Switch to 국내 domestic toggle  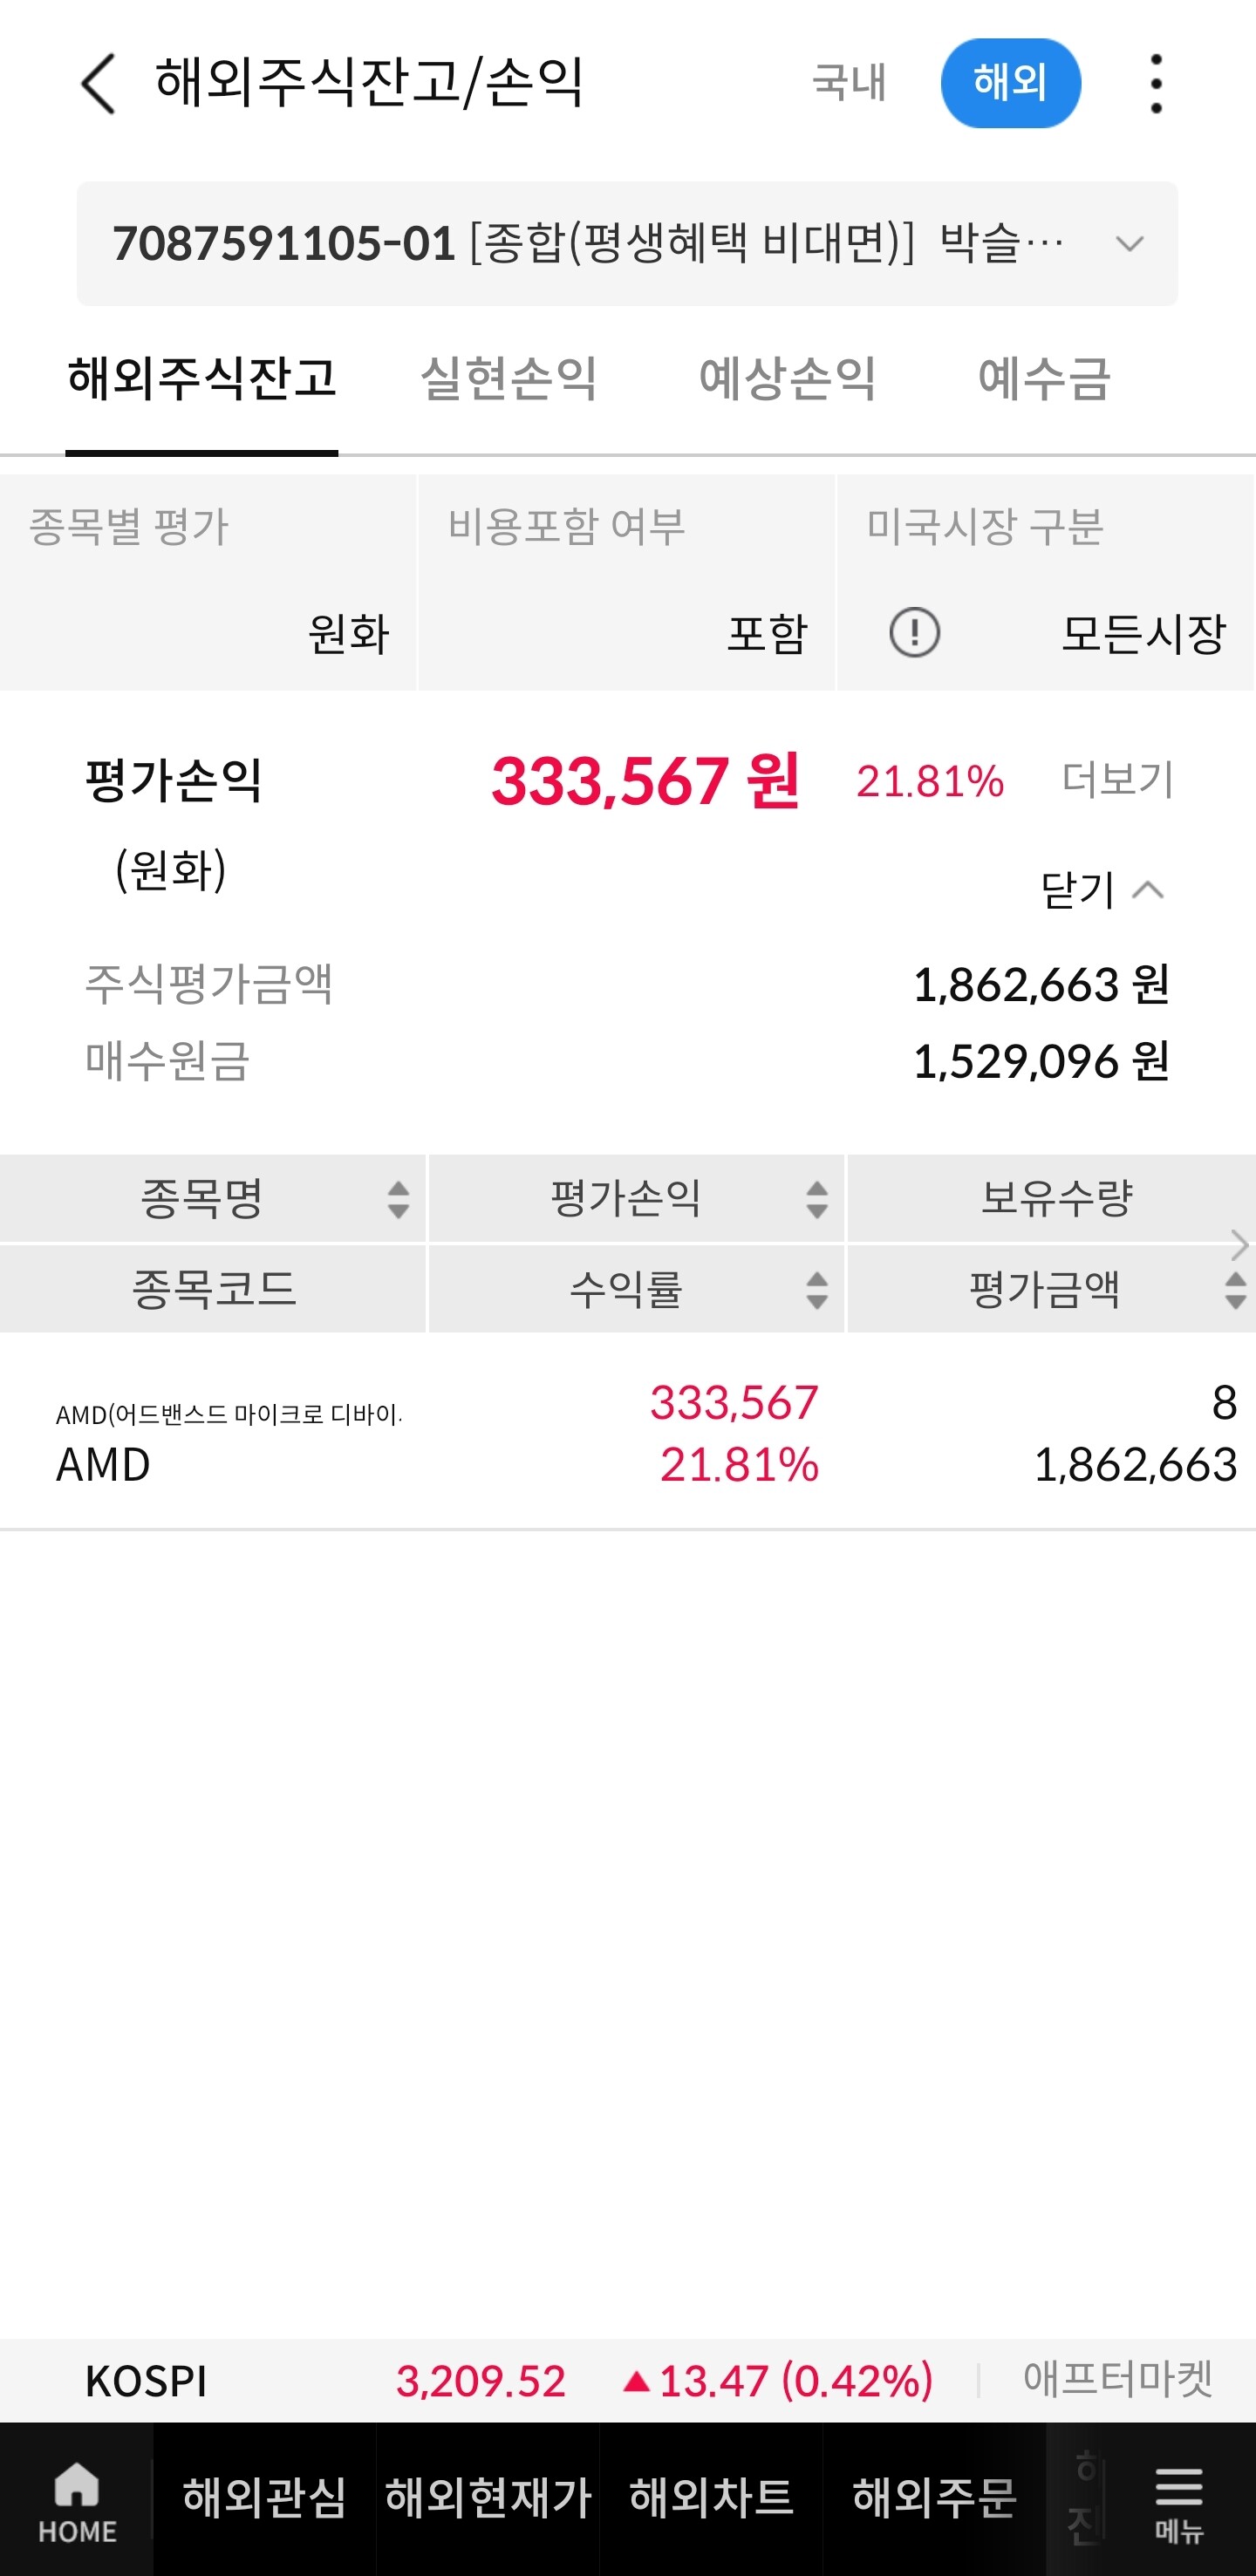[849, 83]
